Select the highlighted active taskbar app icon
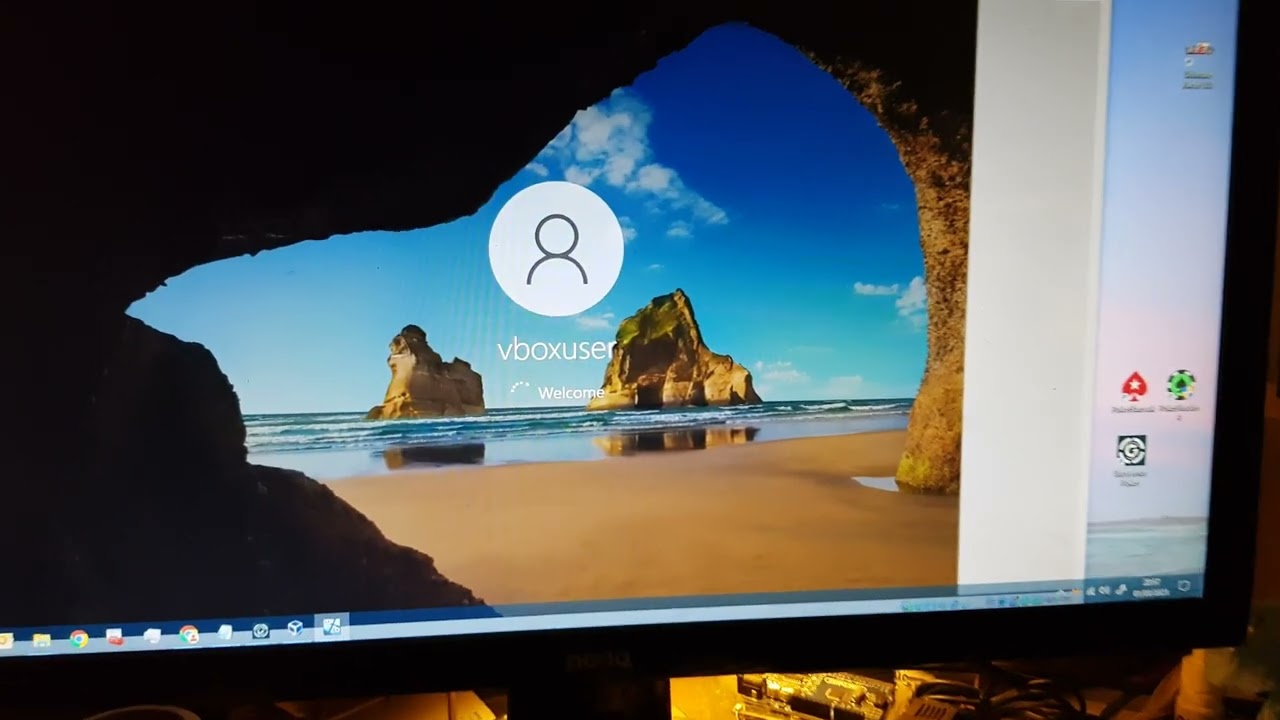Image resolution: width=1280 pixels, height=720 pixels. [x=331, y=627]
